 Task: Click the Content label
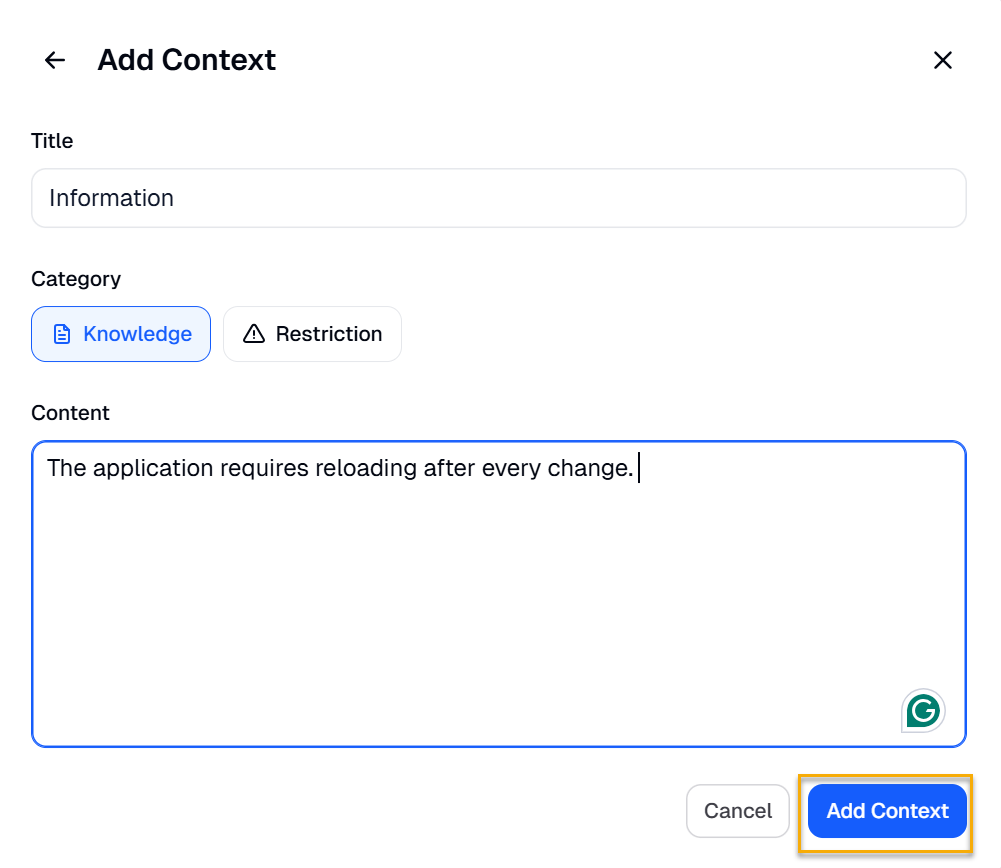click(70, 413)
